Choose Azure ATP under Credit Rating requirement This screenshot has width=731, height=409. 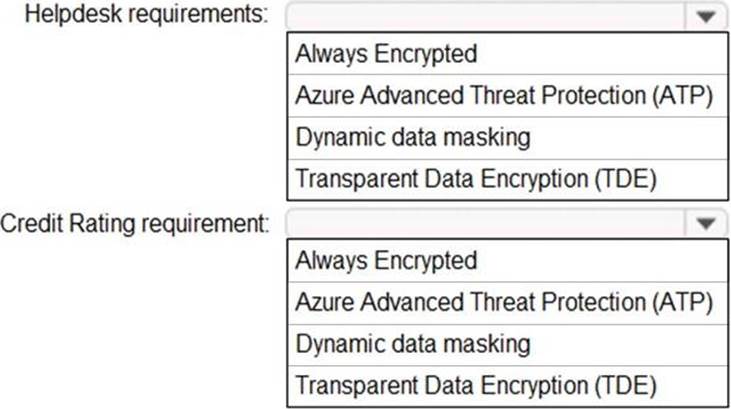[503, 302]
